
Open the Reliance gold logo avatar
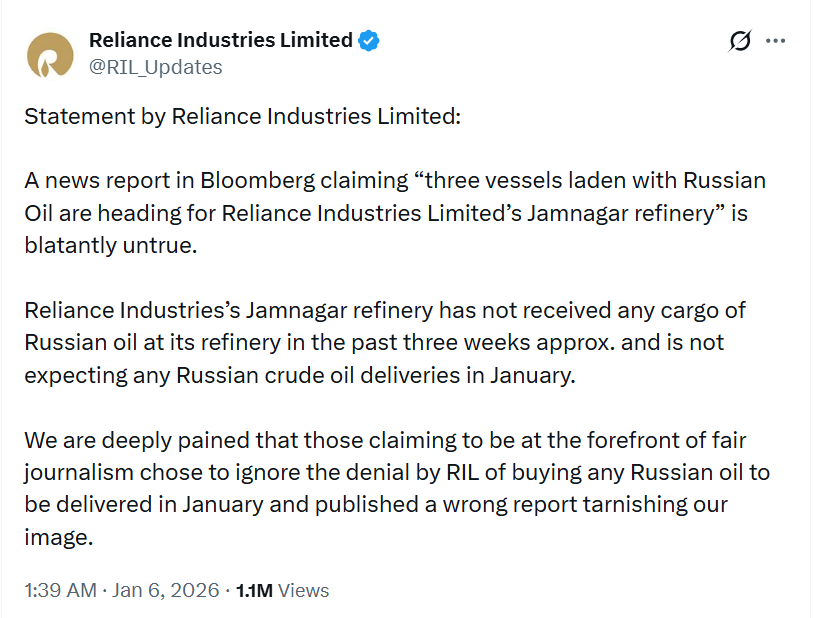[x=50, y=55]
